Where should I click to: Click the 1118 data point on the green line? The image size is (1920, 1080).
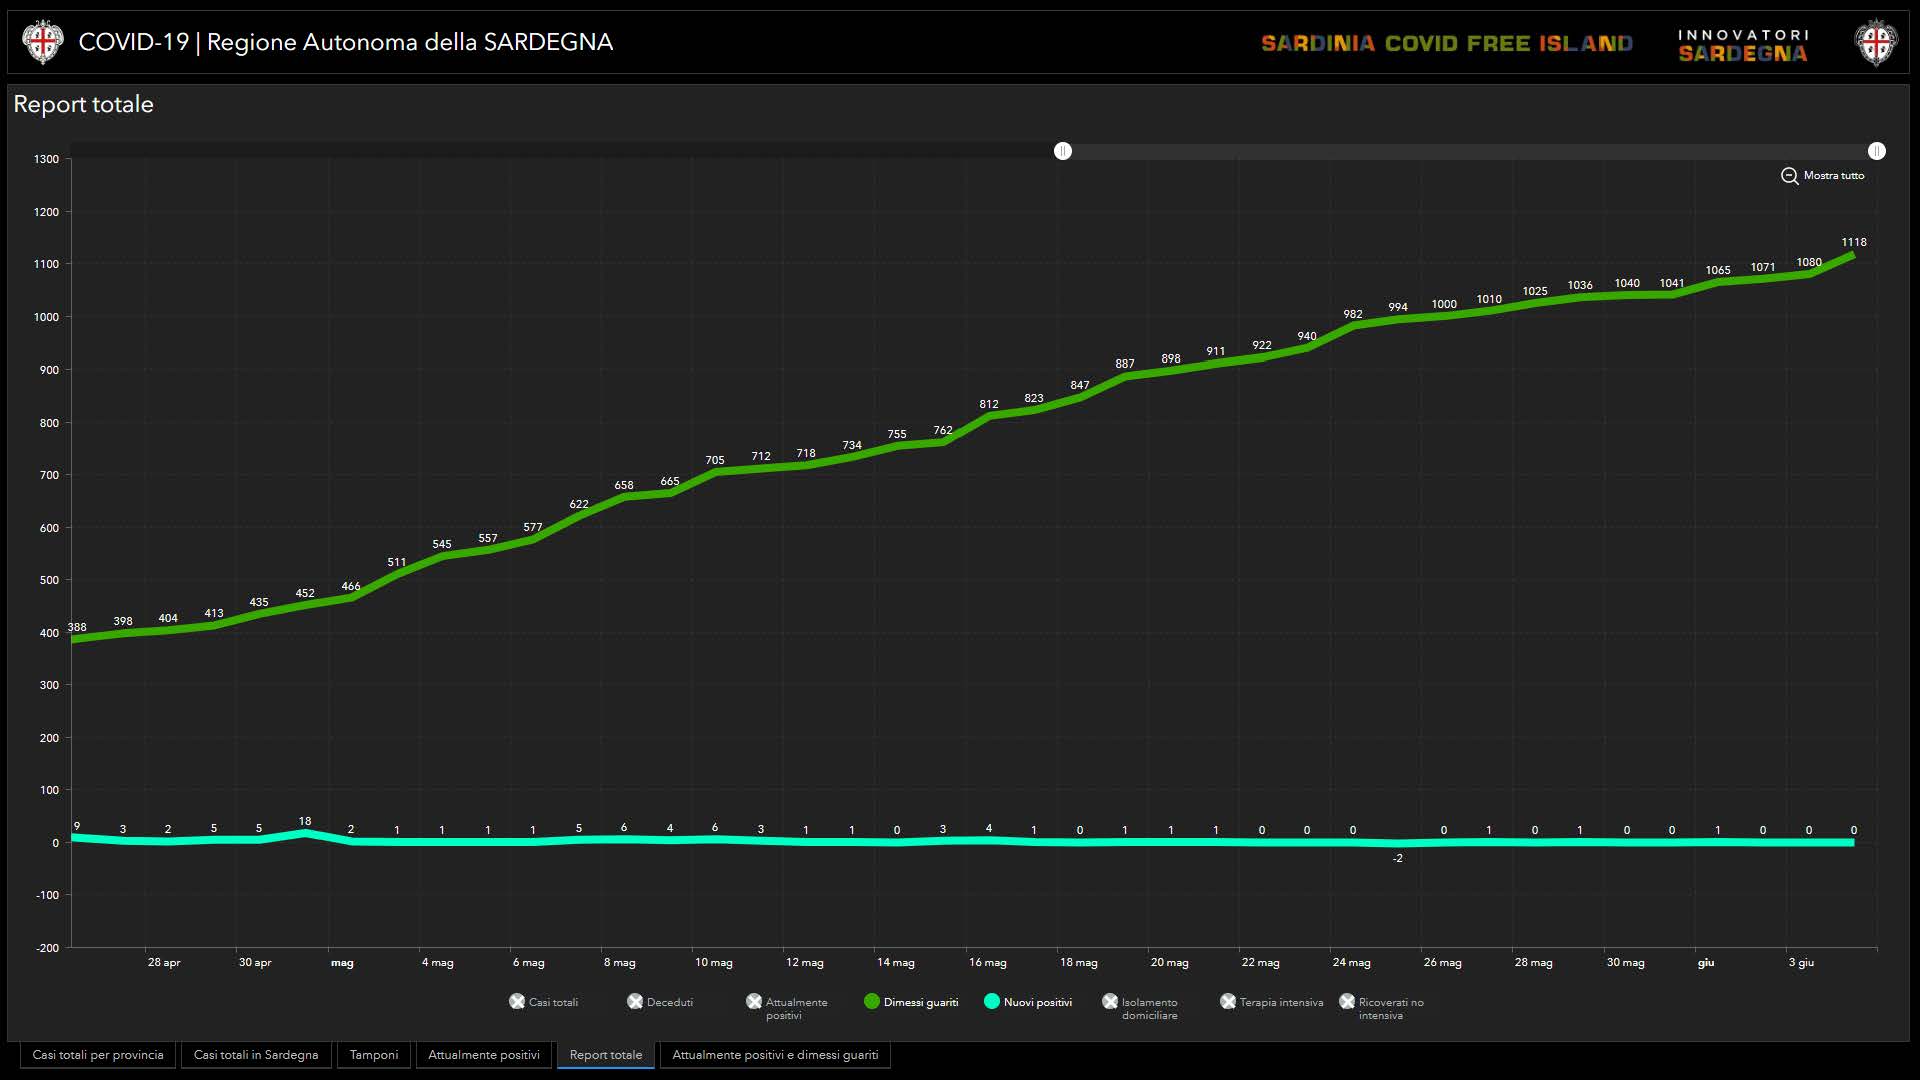(1853, 255)
